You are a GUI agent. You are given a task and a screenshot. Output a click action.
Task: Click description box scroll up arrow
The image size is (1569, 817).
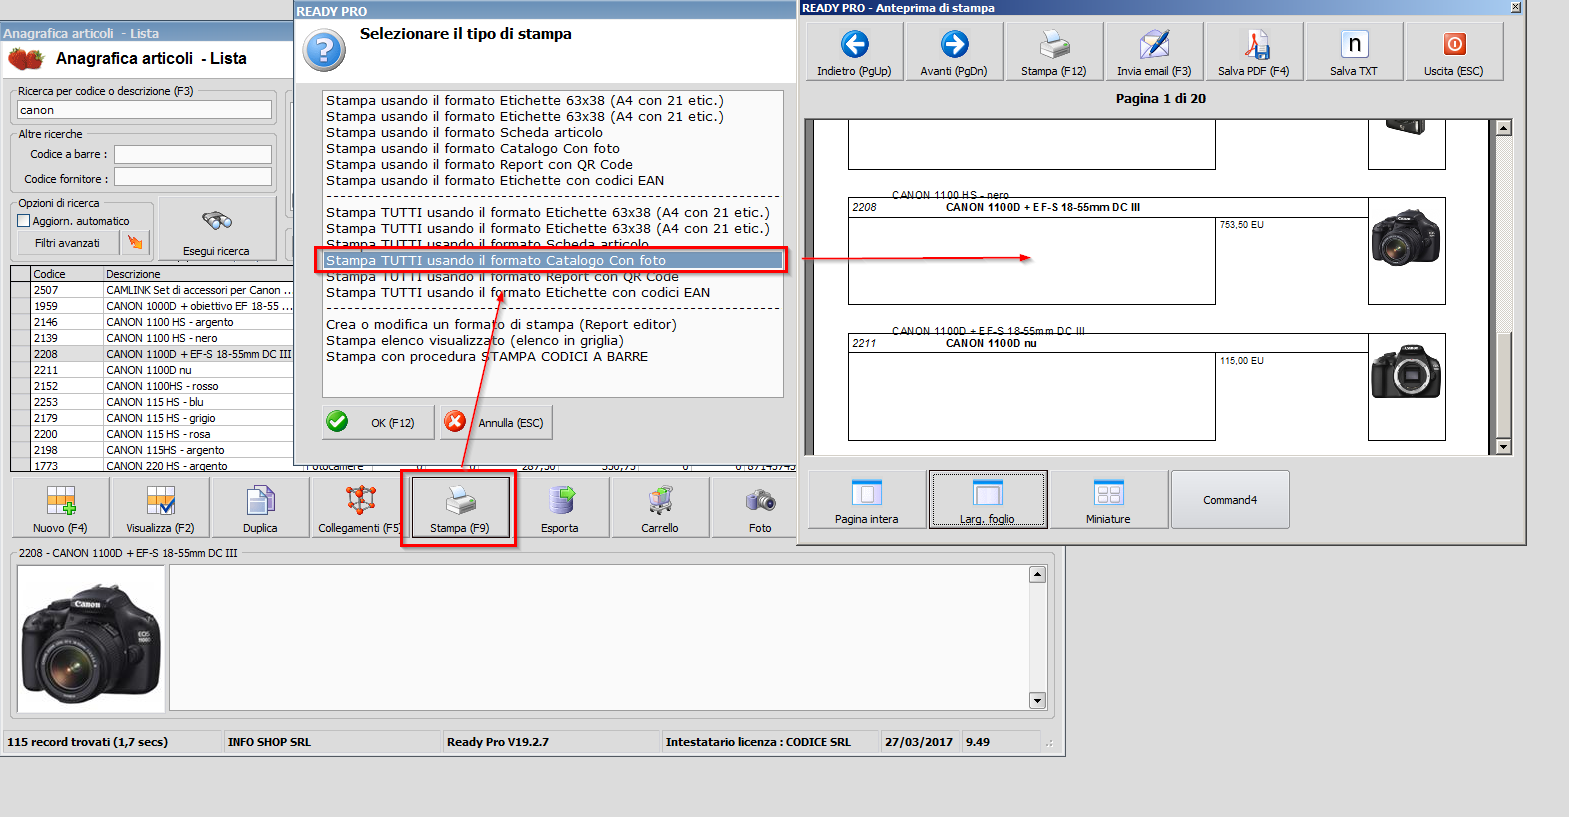pyautogui.click(x=1037, y=574)
